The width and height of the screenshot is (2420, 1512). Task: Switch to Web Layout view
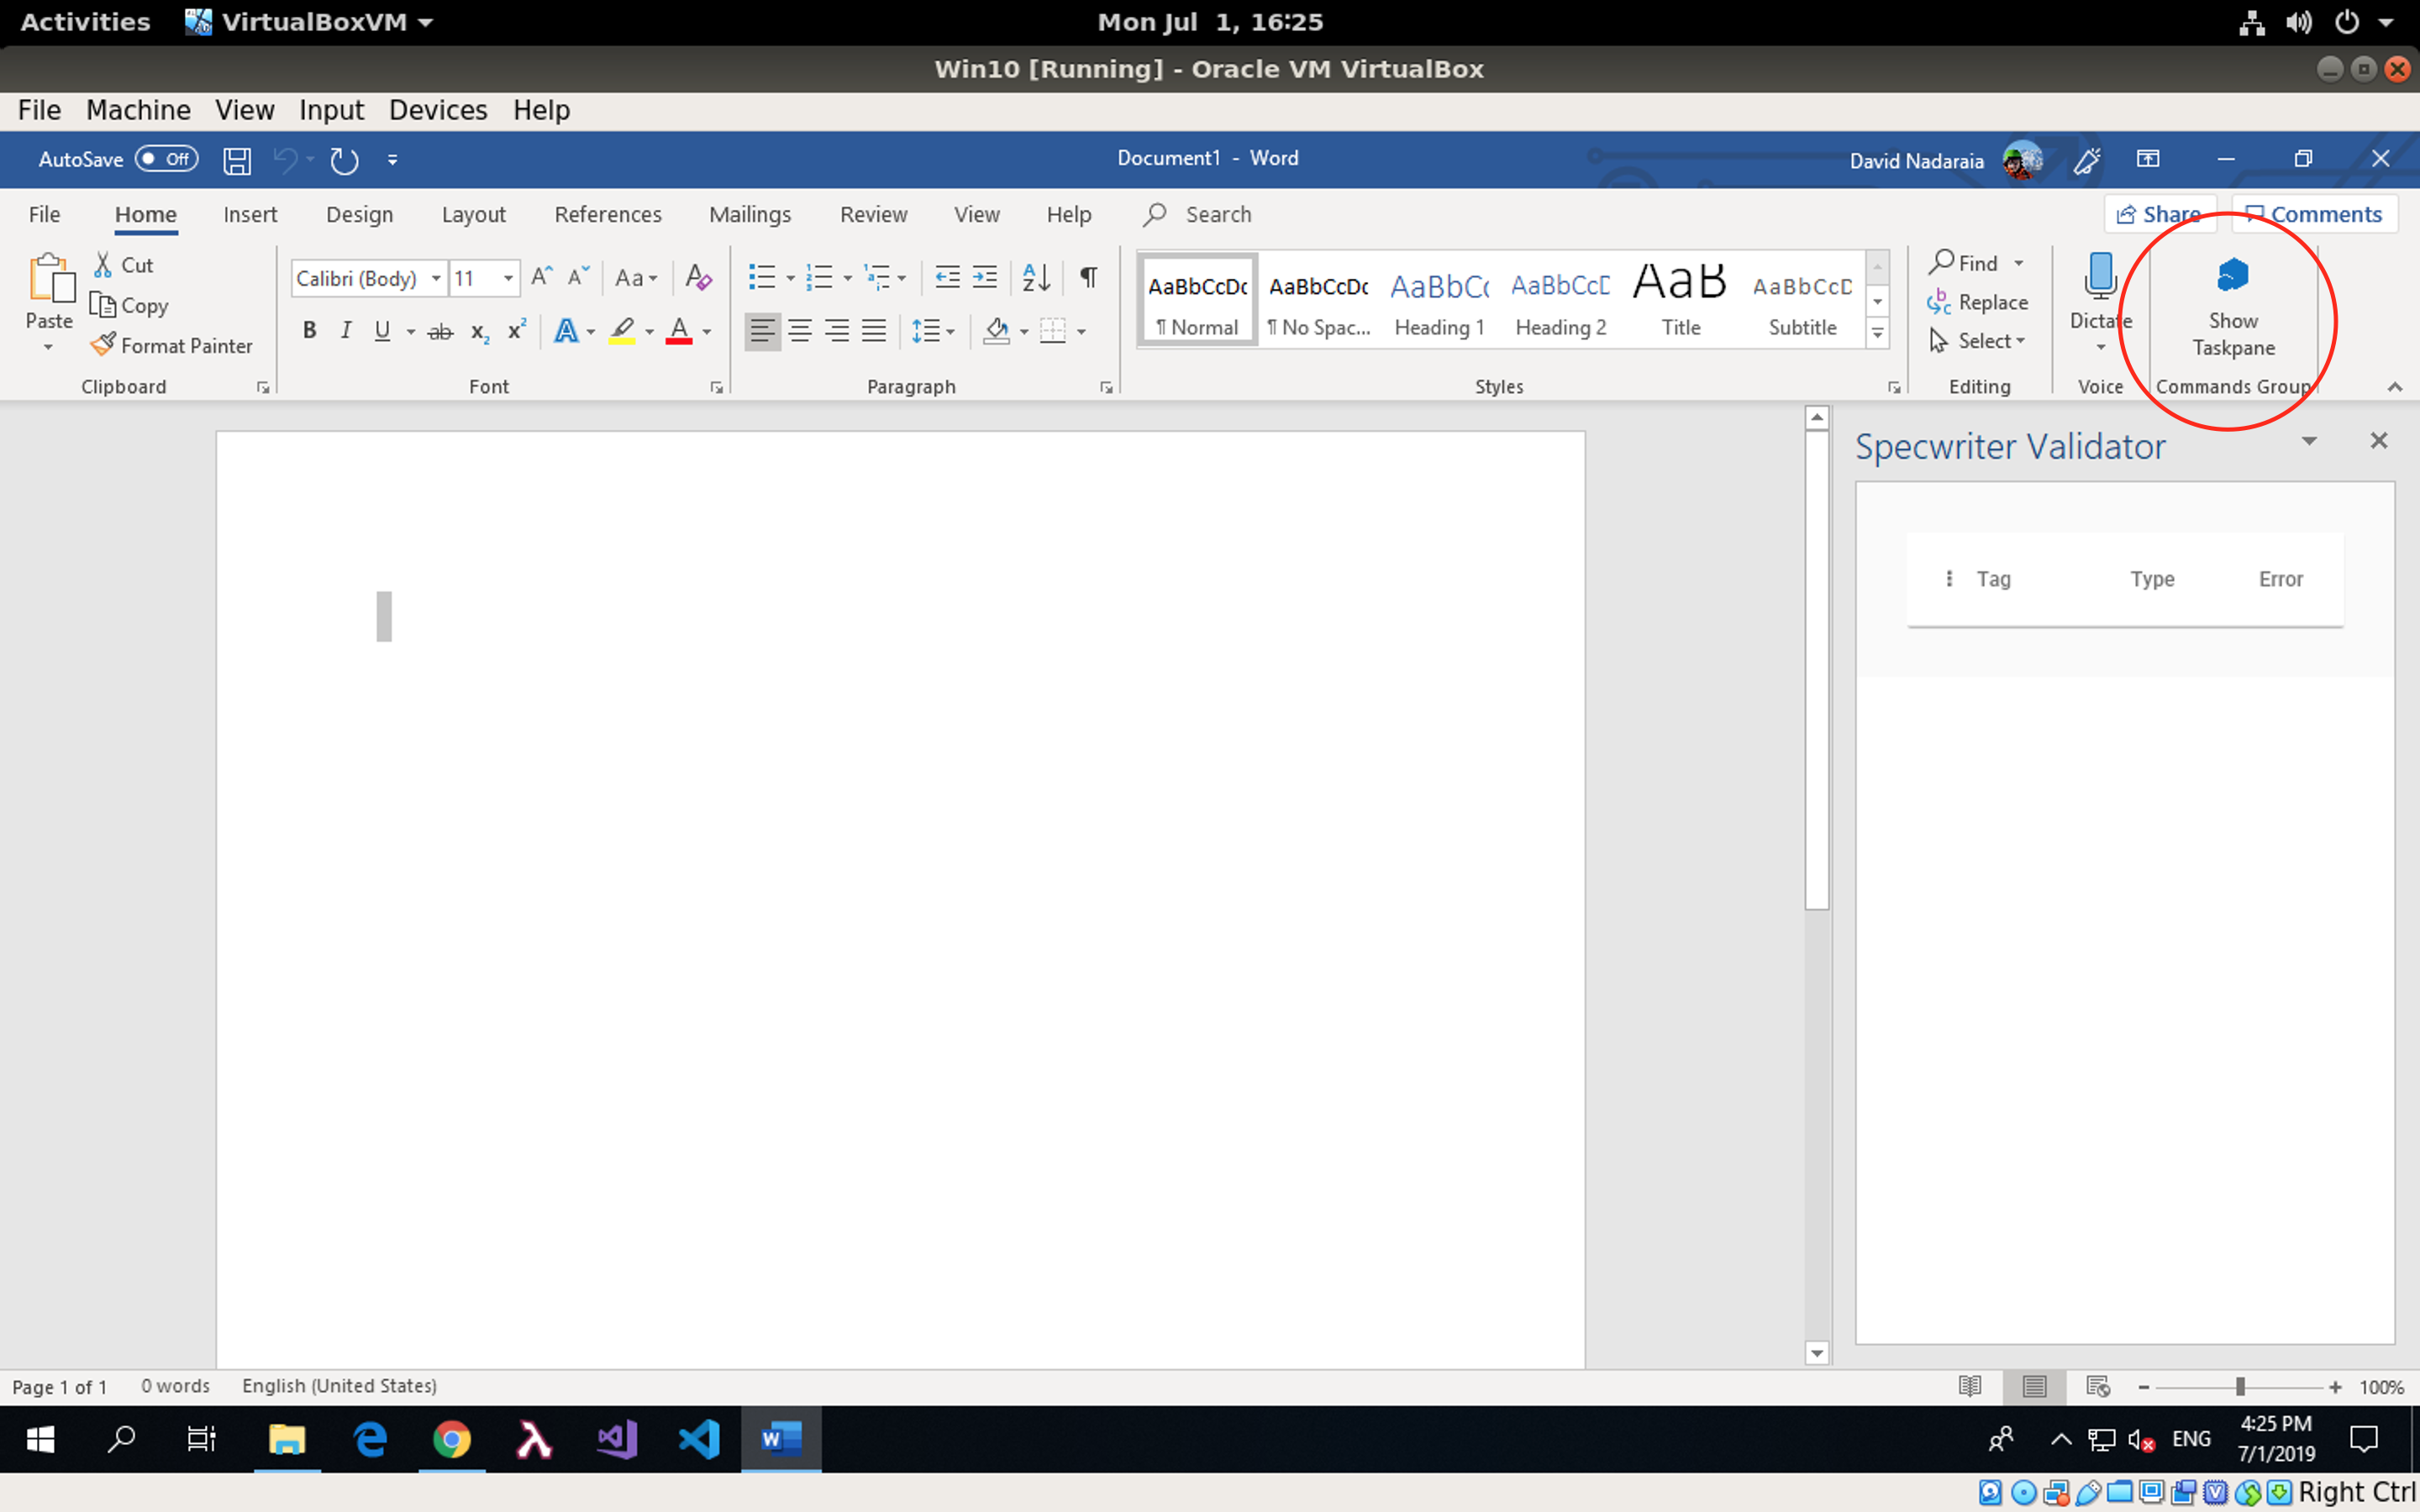click(2098, 1387)
